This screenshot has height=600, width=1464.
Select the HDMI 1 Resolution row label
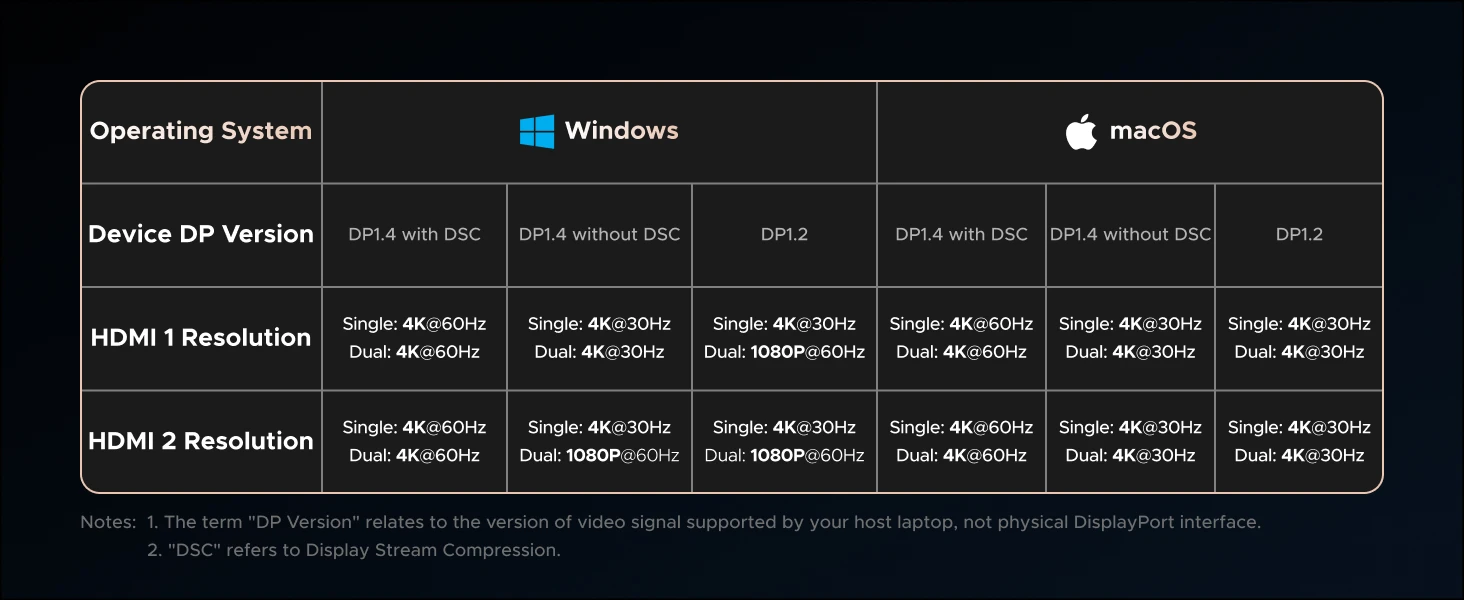tap(201, 338)
